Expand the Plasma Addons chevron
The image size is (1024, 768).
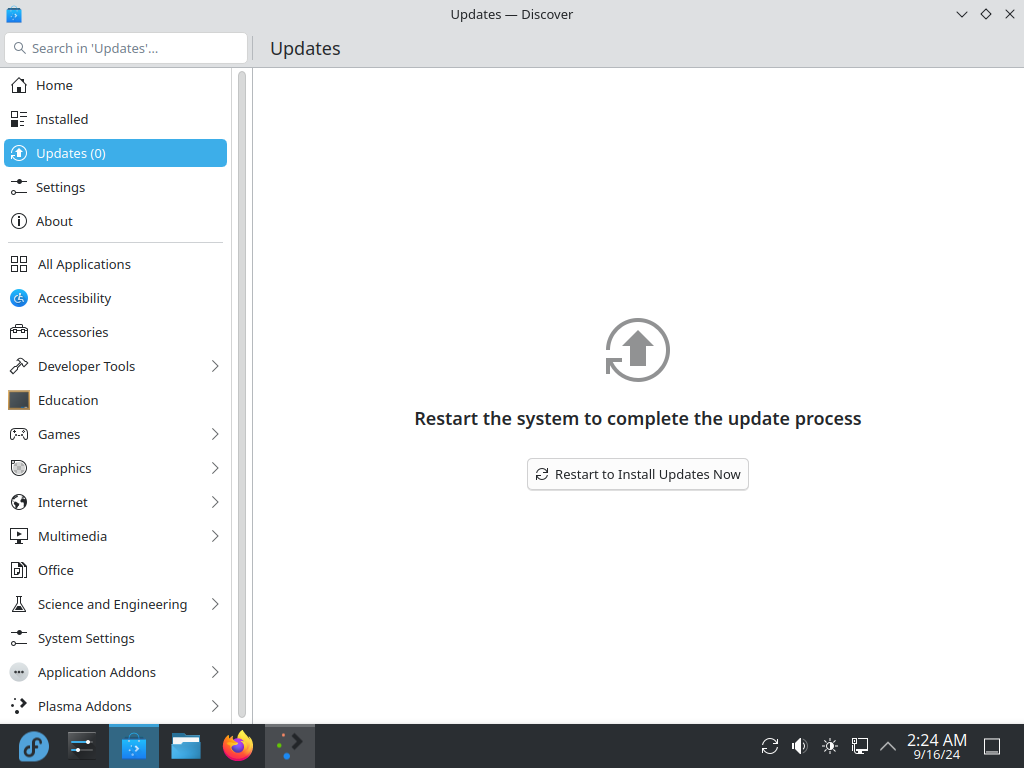point(215,706)
